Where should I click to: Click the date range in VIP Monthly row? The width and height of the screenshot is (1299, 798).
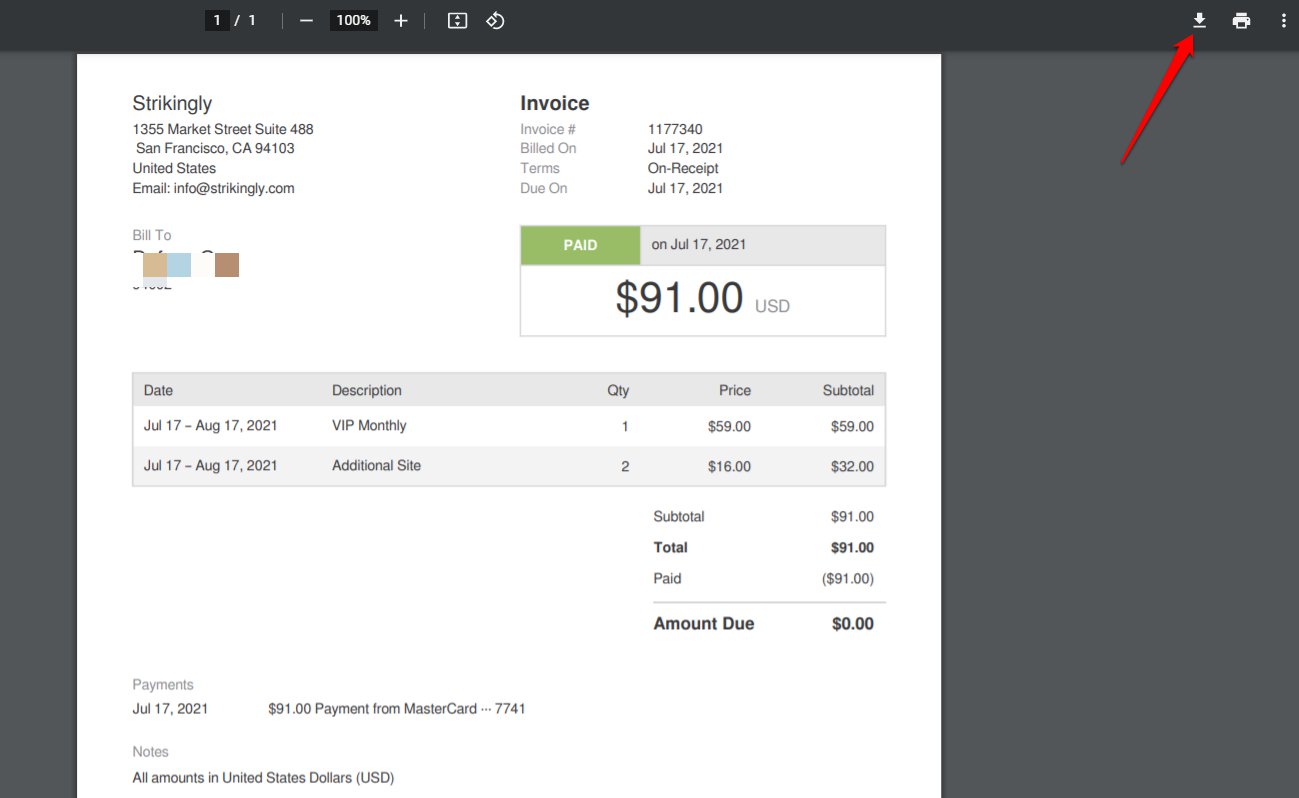click(211, 425)
